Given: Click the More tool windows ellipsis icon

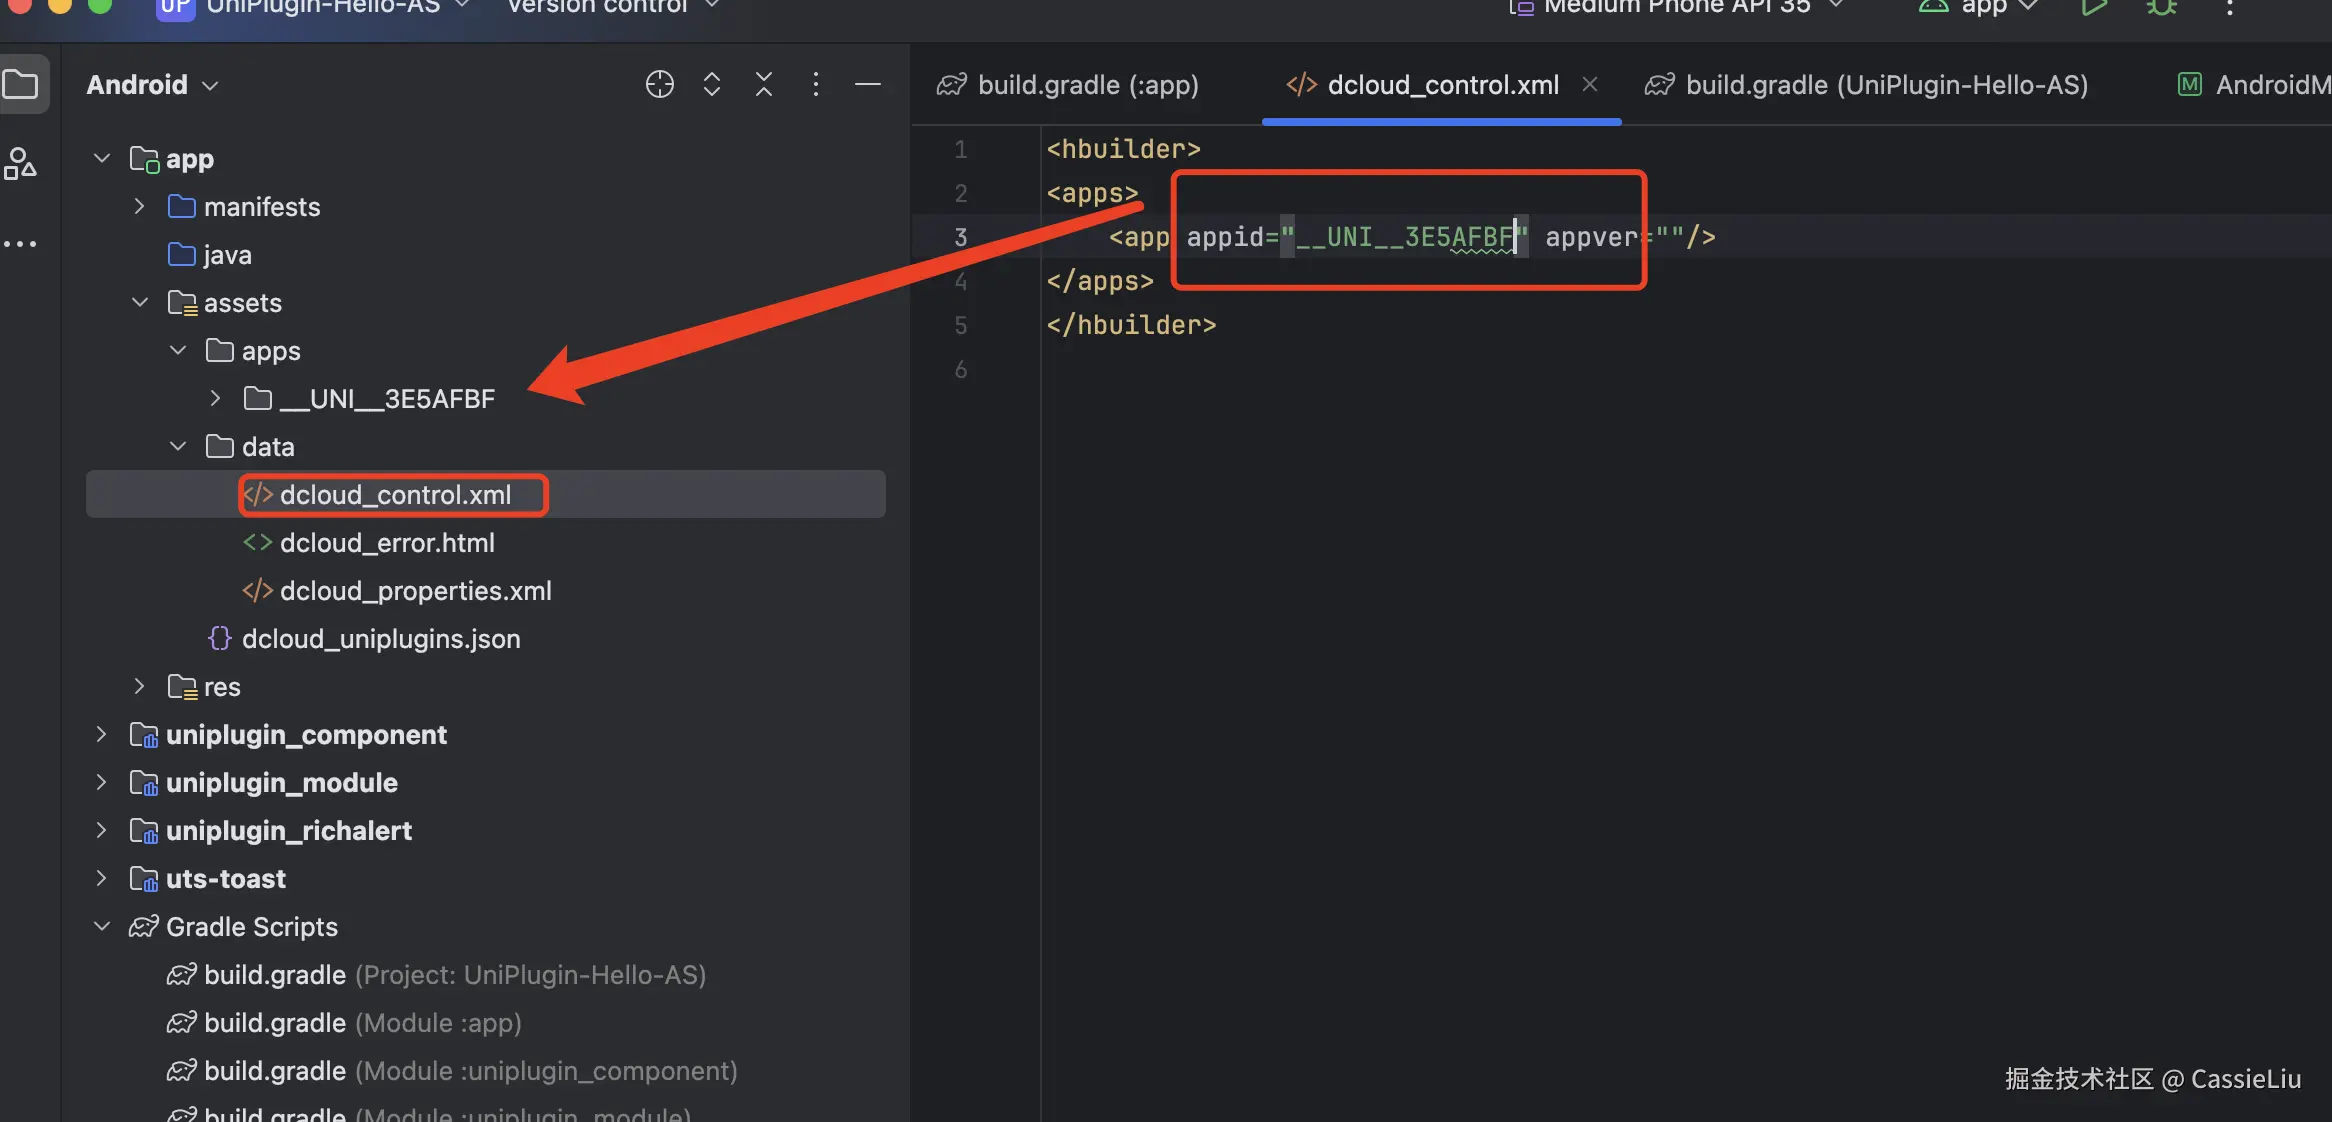Looking at the screenshot, I should pos(21,244).
